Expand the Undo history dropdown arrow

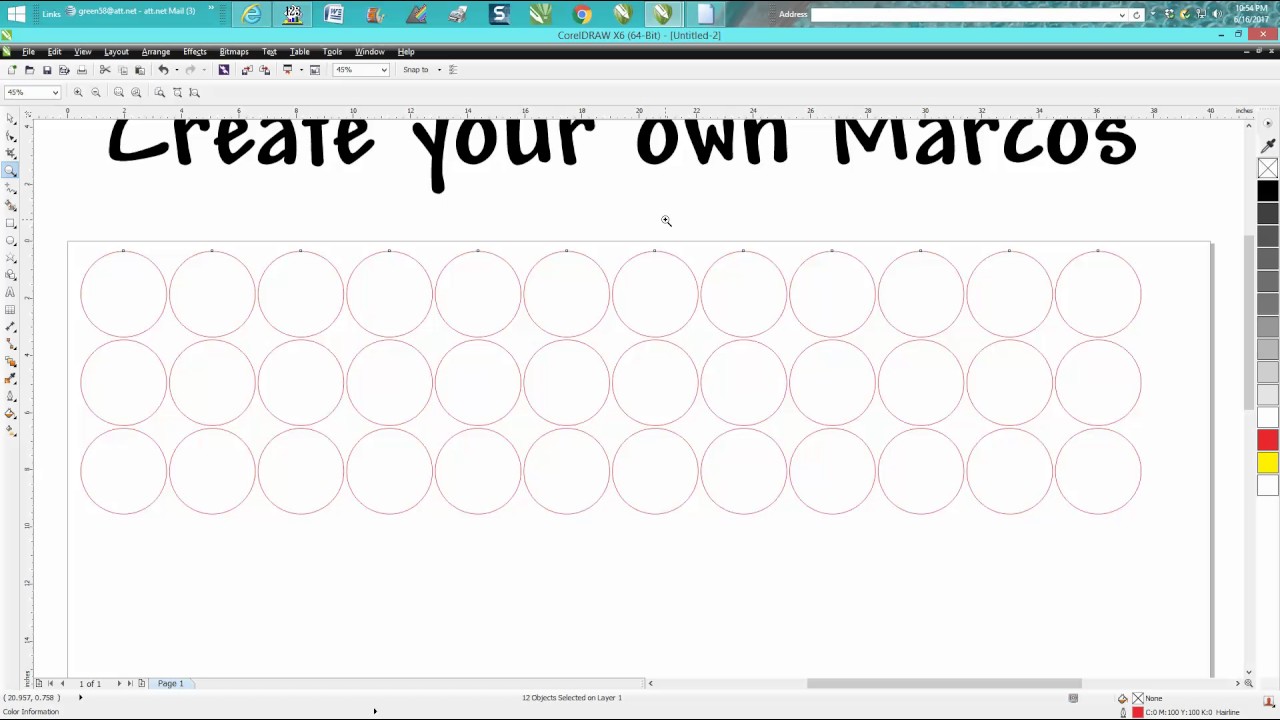coord(177,70)
